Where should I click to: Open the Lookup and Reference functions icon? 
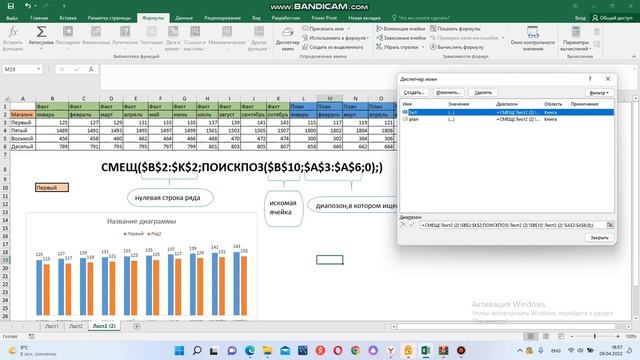coord(195,32)
